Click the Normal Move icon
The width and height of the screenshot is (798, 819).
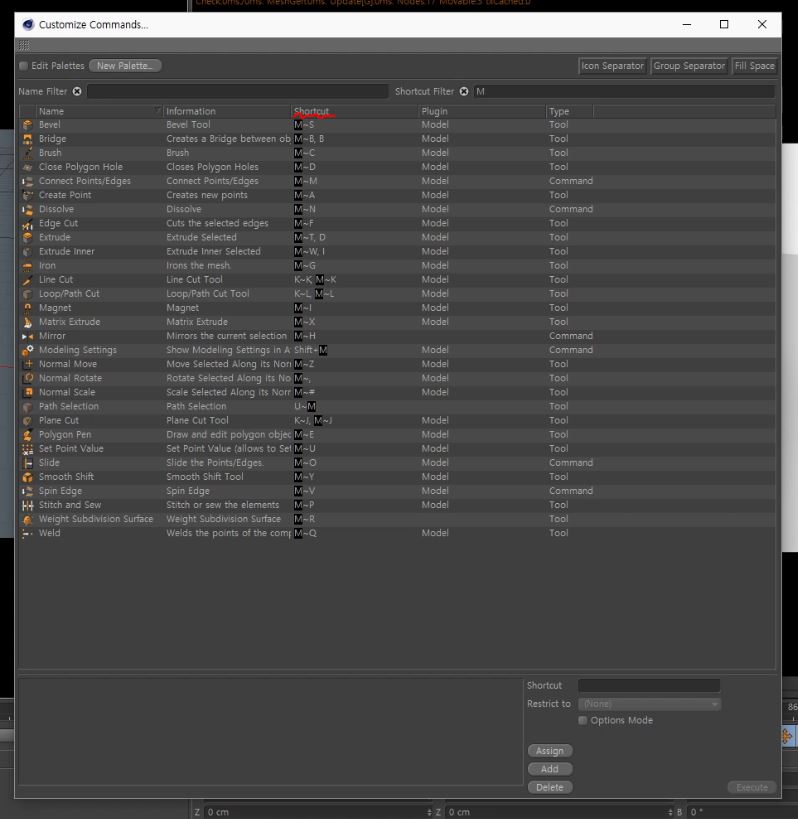click(x=28, y=365)
